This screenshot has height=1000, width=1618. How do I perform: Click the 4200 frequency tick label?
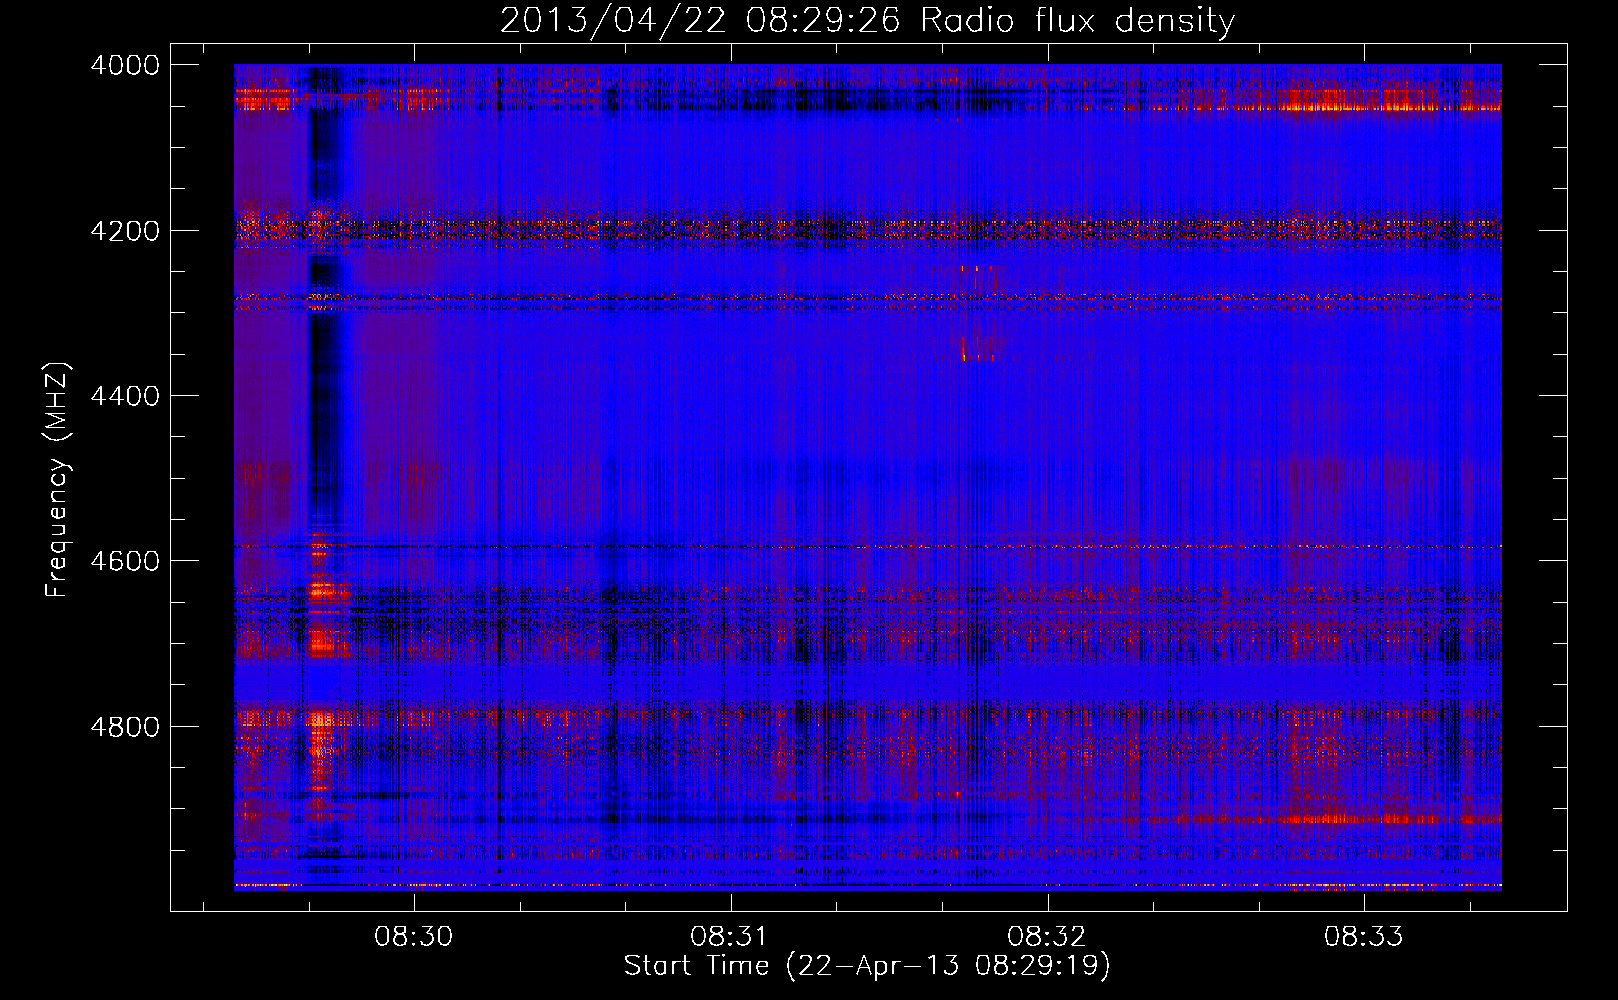[125, 231]
